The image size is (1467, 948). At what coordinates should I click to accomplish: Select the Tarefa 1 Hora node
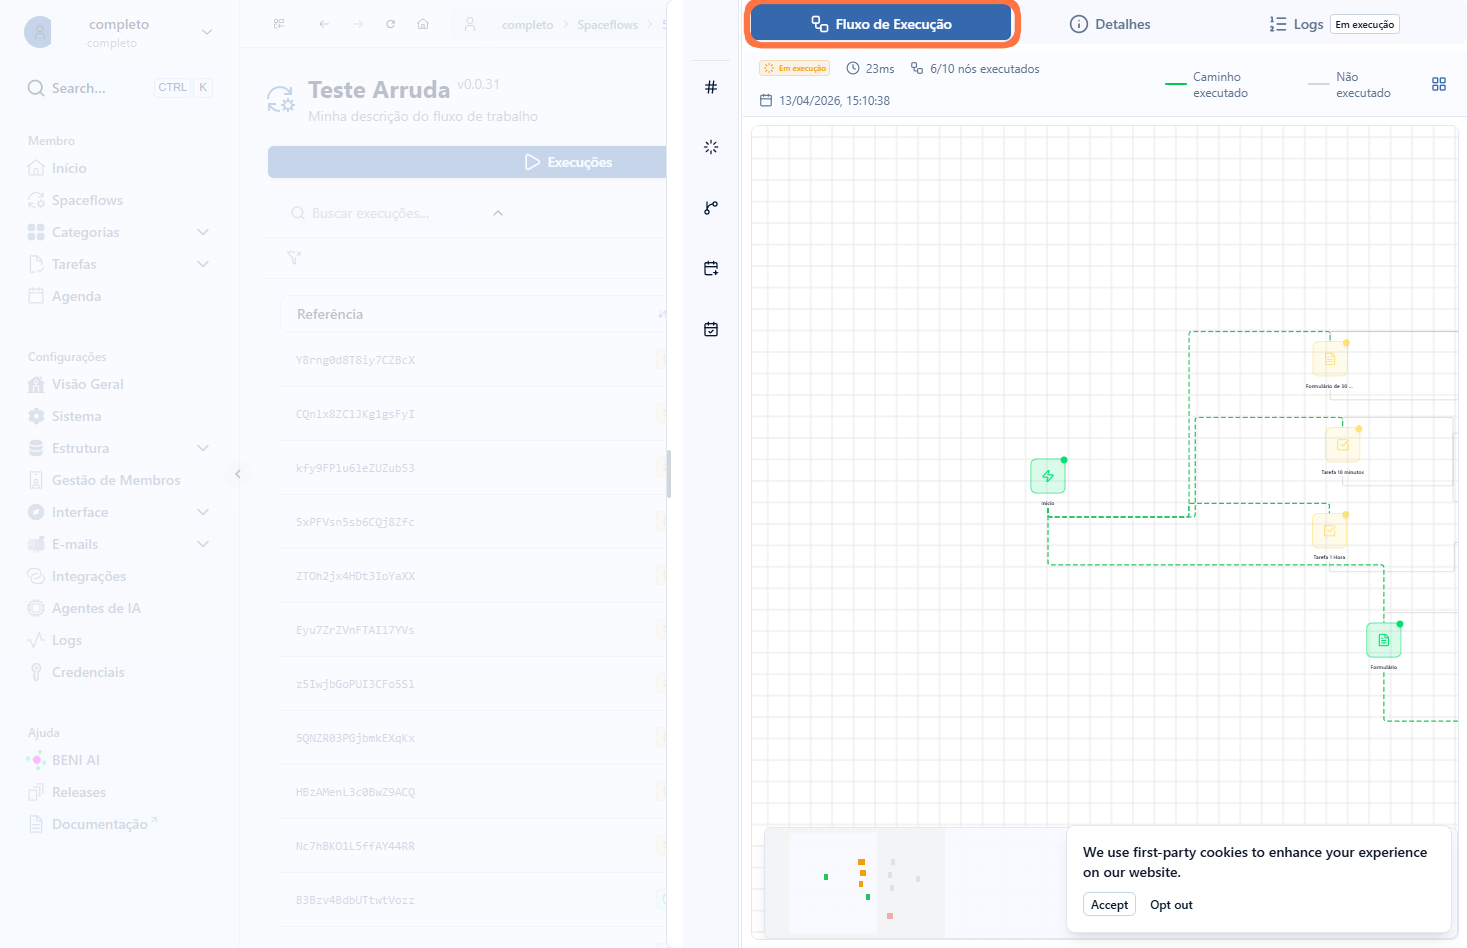1330,531
